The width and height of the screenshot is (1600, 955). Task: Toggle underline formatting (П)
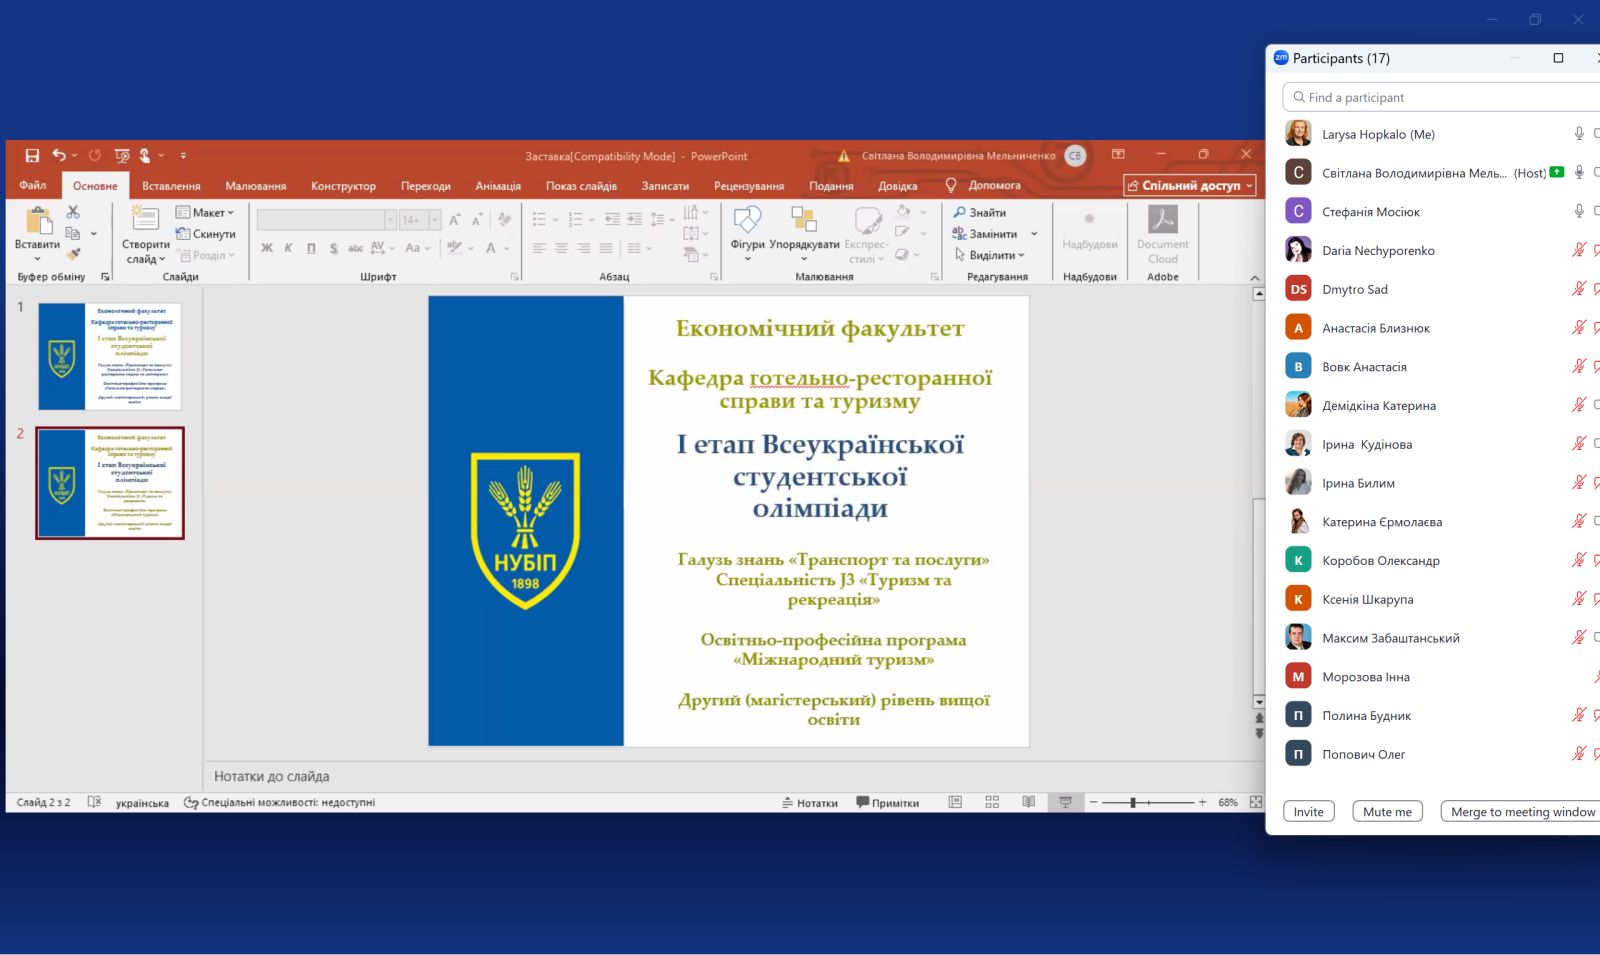311,248
